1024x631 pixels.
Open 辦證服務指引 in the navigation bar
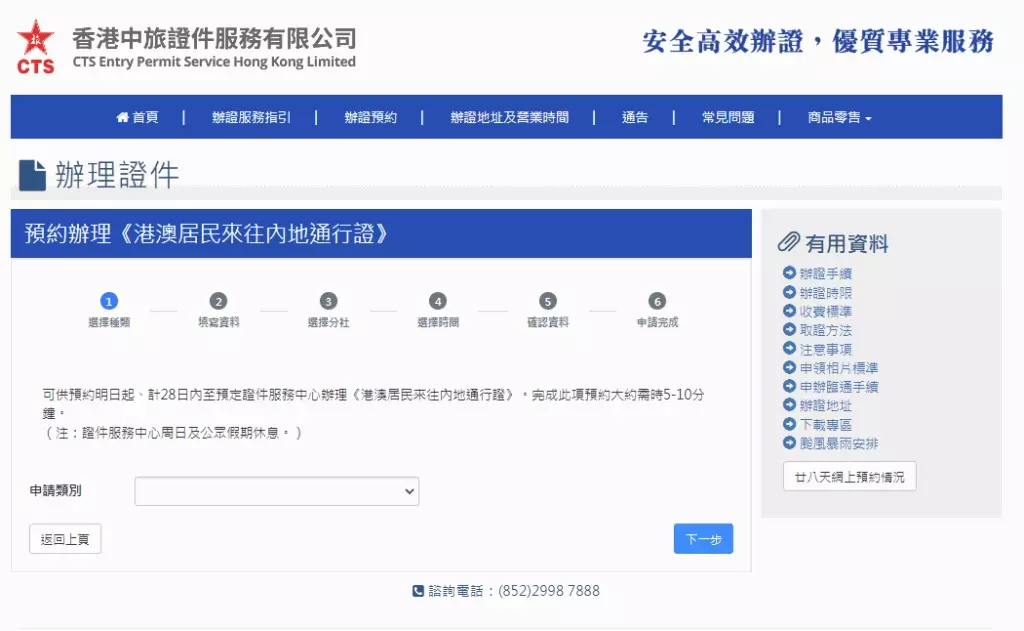(x=251, y=118)
